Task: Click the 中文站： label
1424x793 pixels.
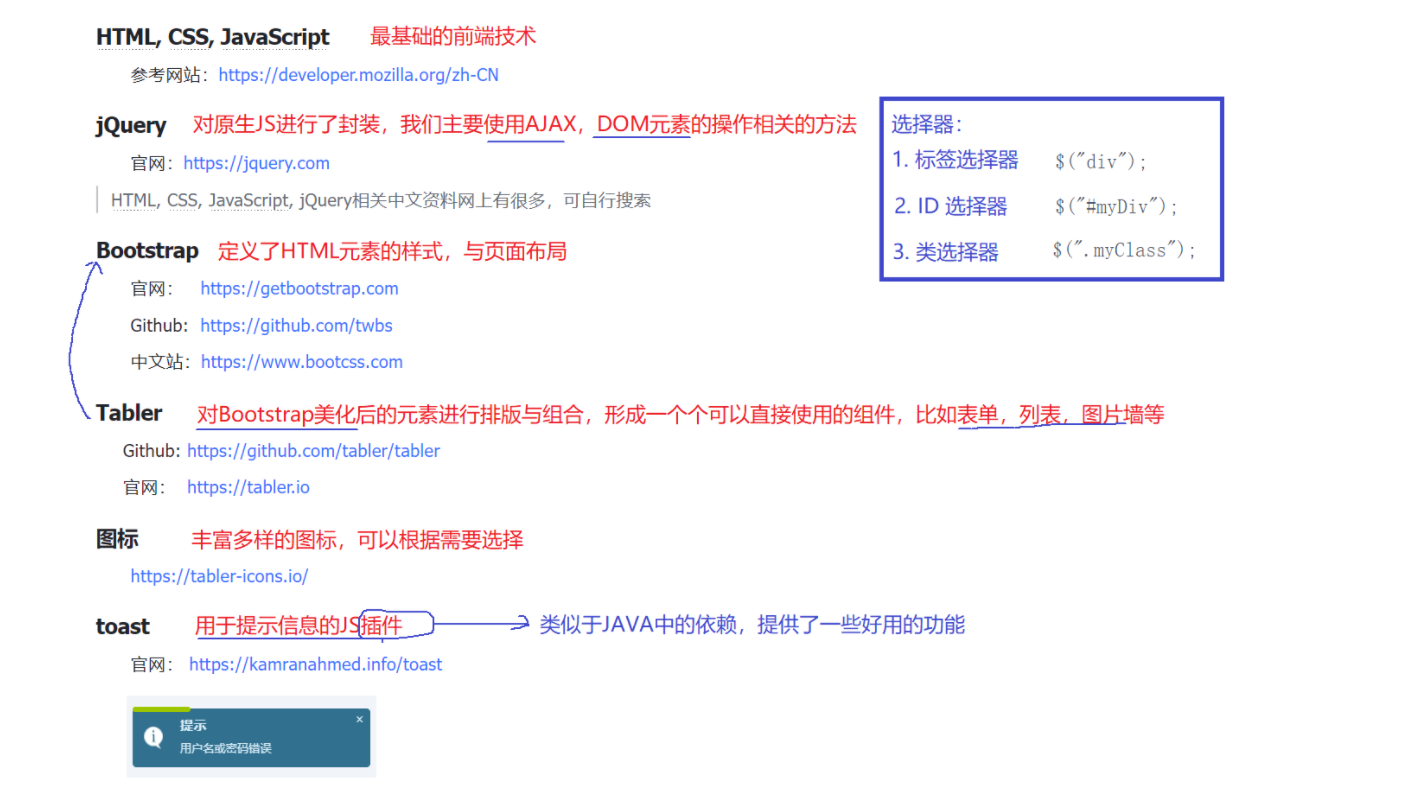Action: (160, 362)
